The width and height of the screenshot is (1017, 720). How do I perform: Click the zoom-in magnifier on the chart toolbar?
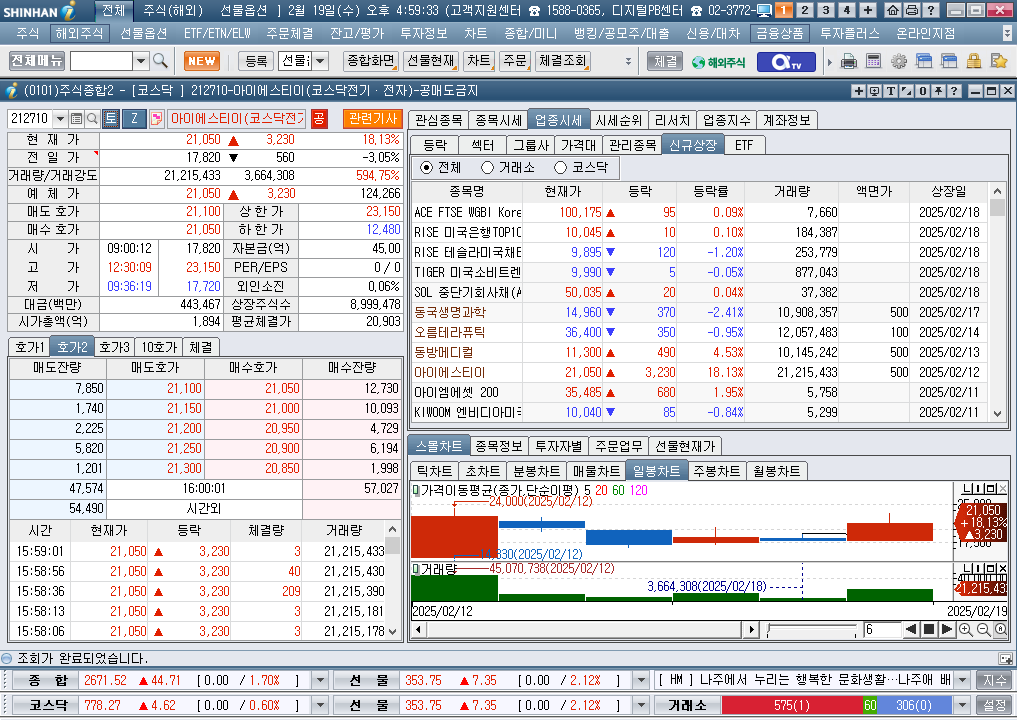point(965,630)
